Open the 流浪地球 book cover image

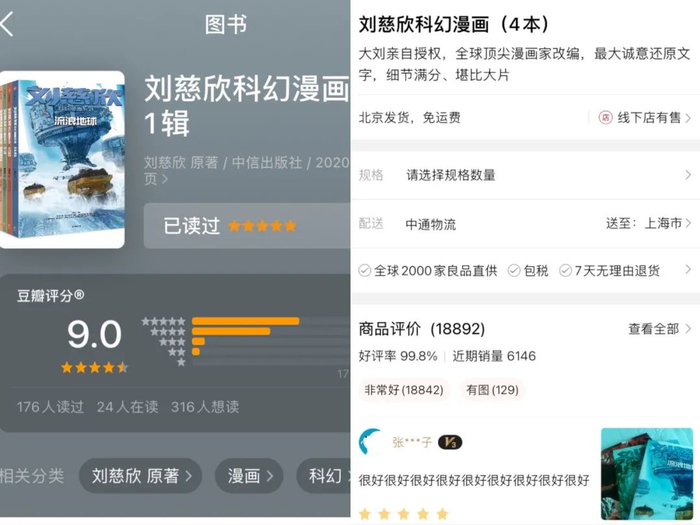tap(62, 160)
